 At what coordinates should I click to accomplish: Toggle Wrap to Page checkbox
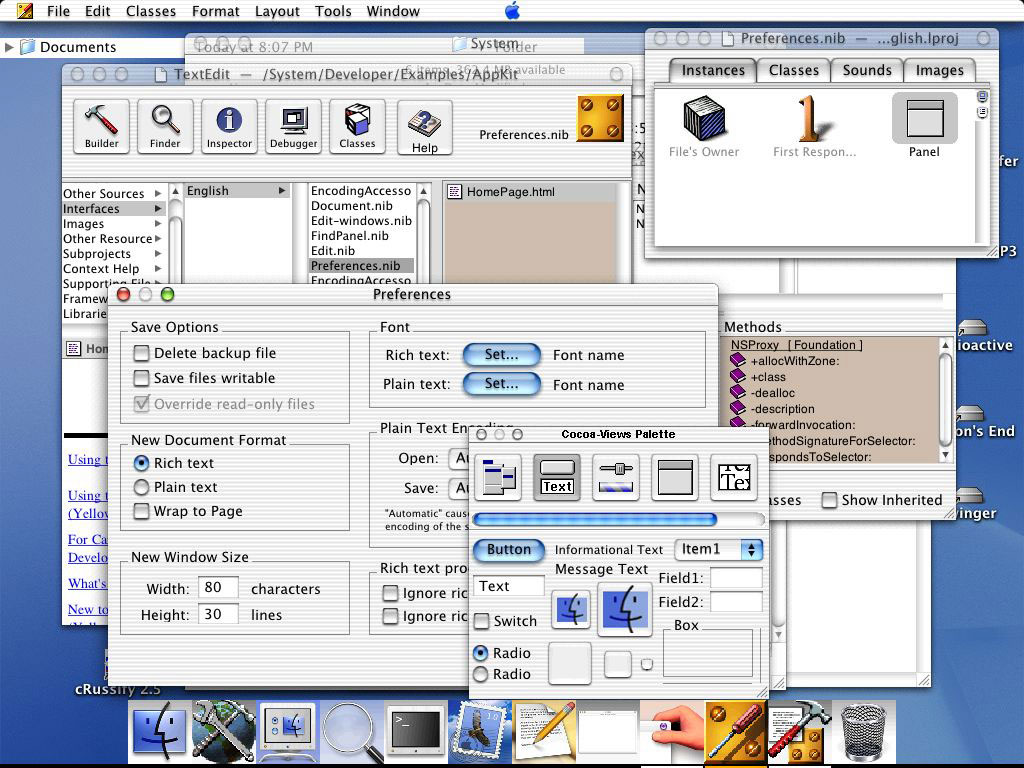pos(141,511)
